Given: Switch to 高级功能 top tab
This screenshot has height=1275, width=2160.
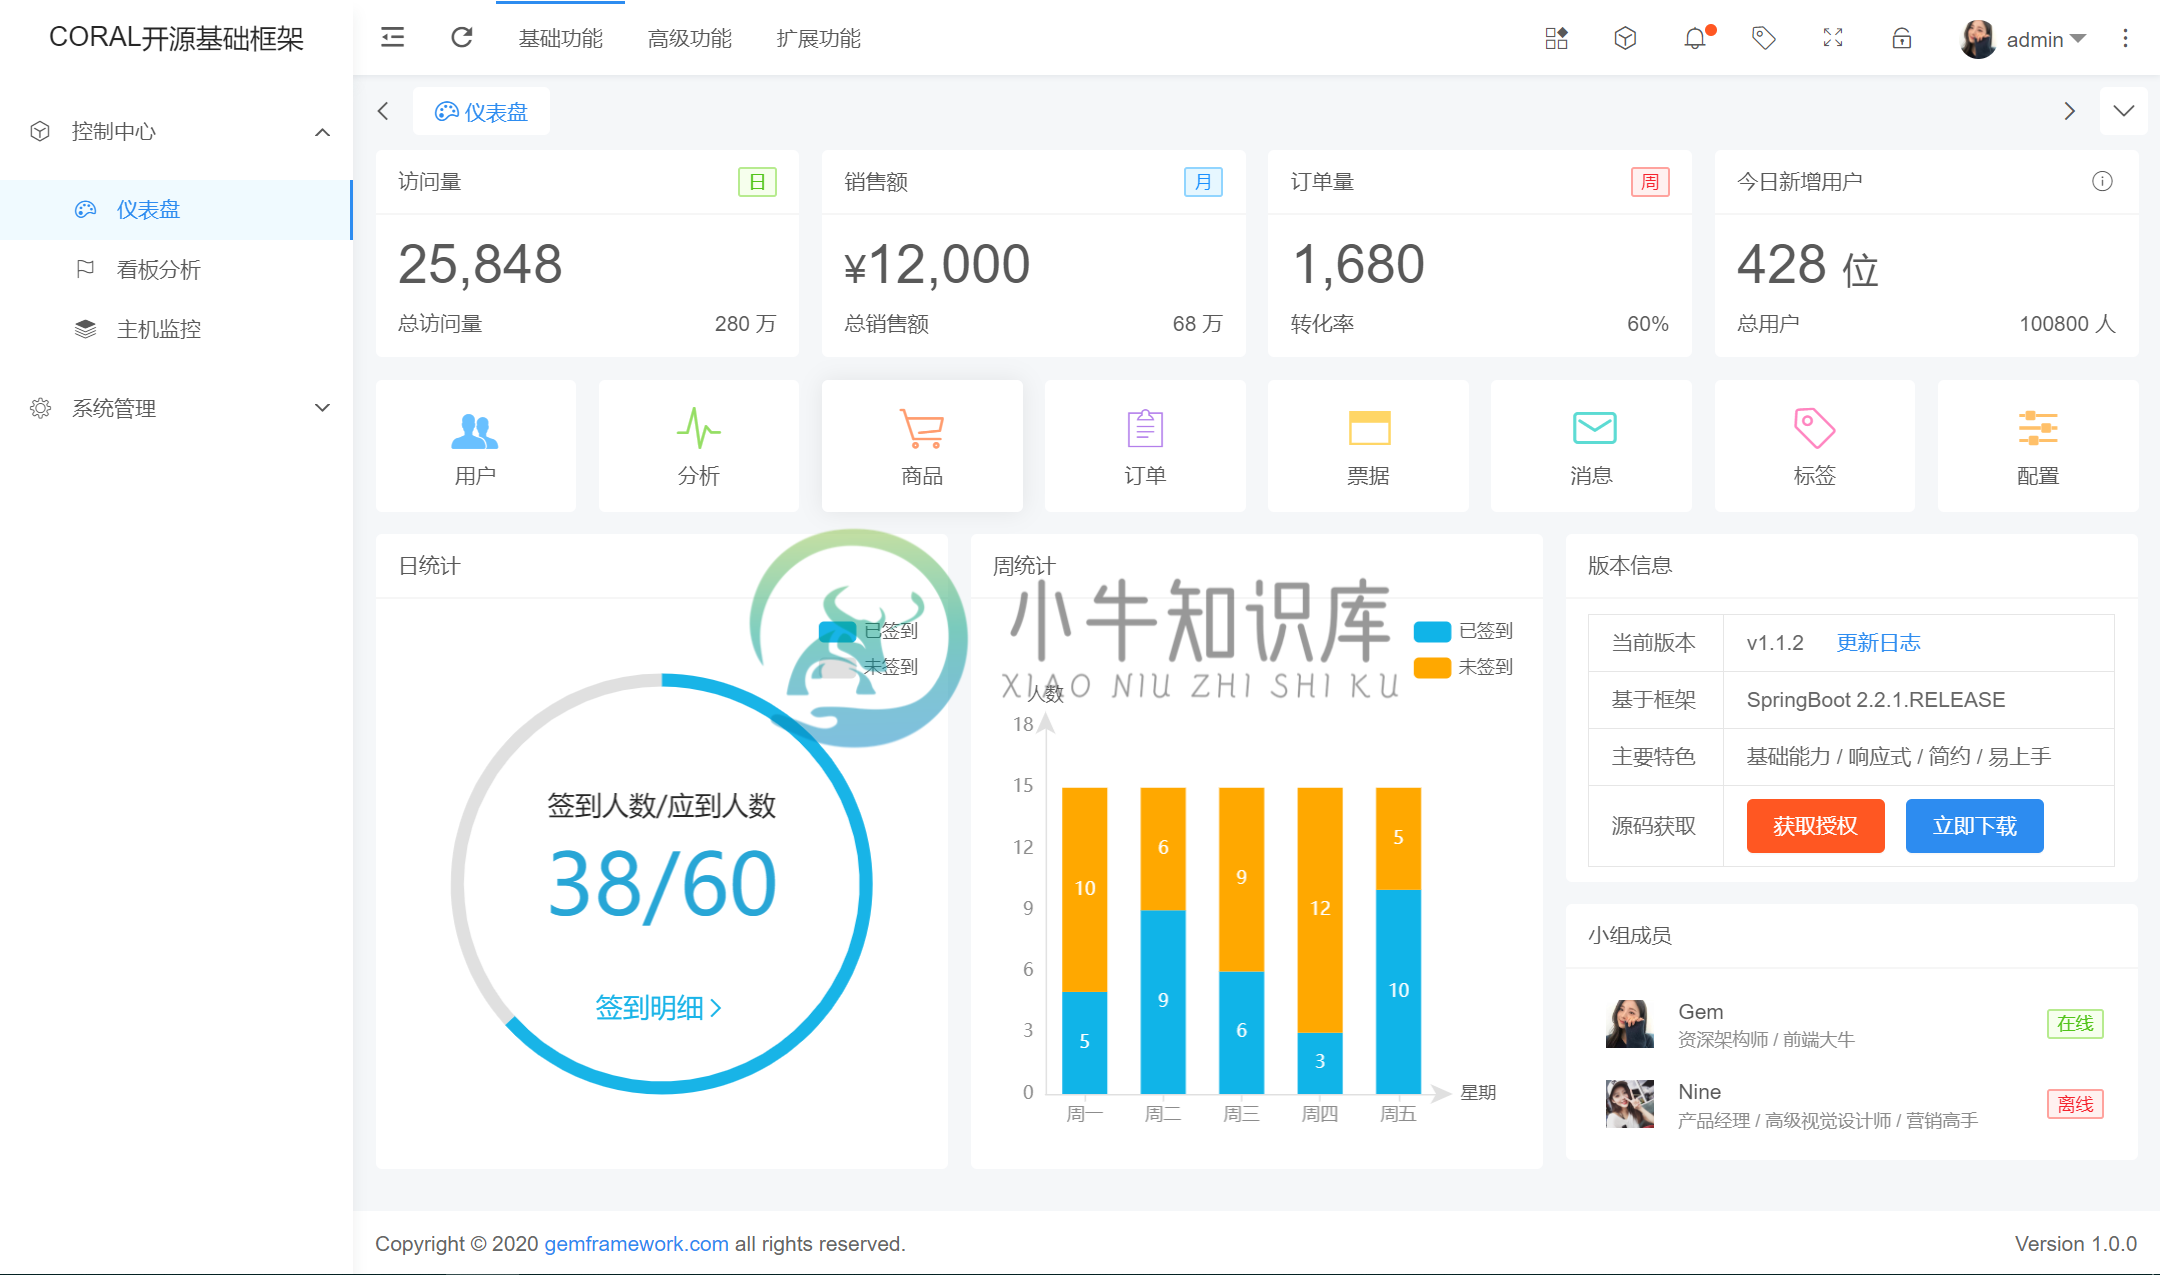Looking at the screenshot, I should click(x=690, y=38).
